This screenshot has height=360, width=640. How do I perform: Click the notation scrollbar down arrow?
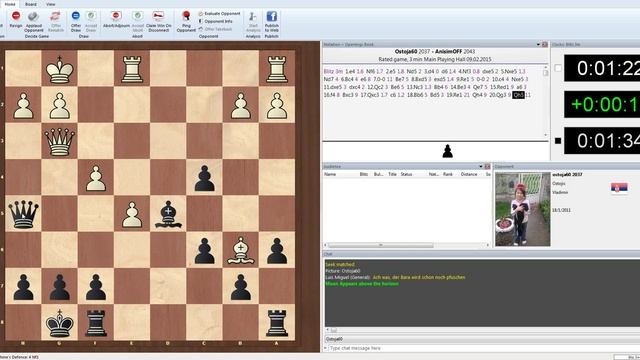545,135
